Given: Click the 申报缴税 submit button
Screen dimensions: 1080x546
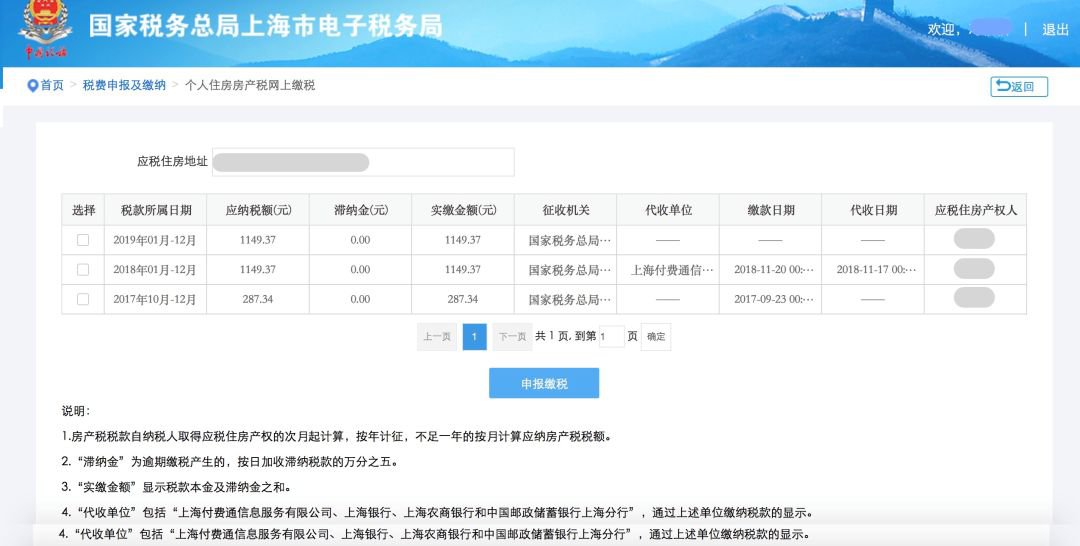Looking at the screenshot, I should coord(543,383).
